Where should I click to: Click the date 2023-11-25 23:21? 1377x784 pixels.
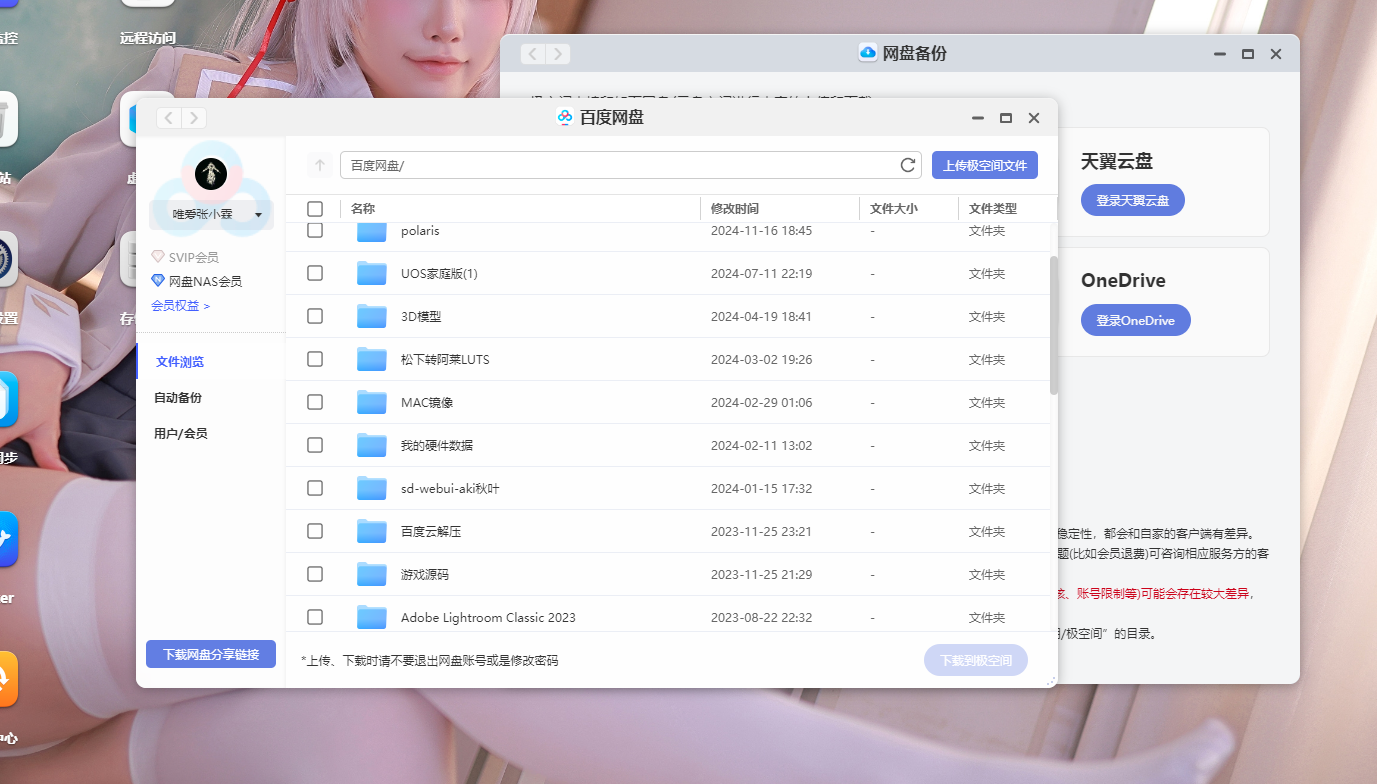[x=761, y=531]
